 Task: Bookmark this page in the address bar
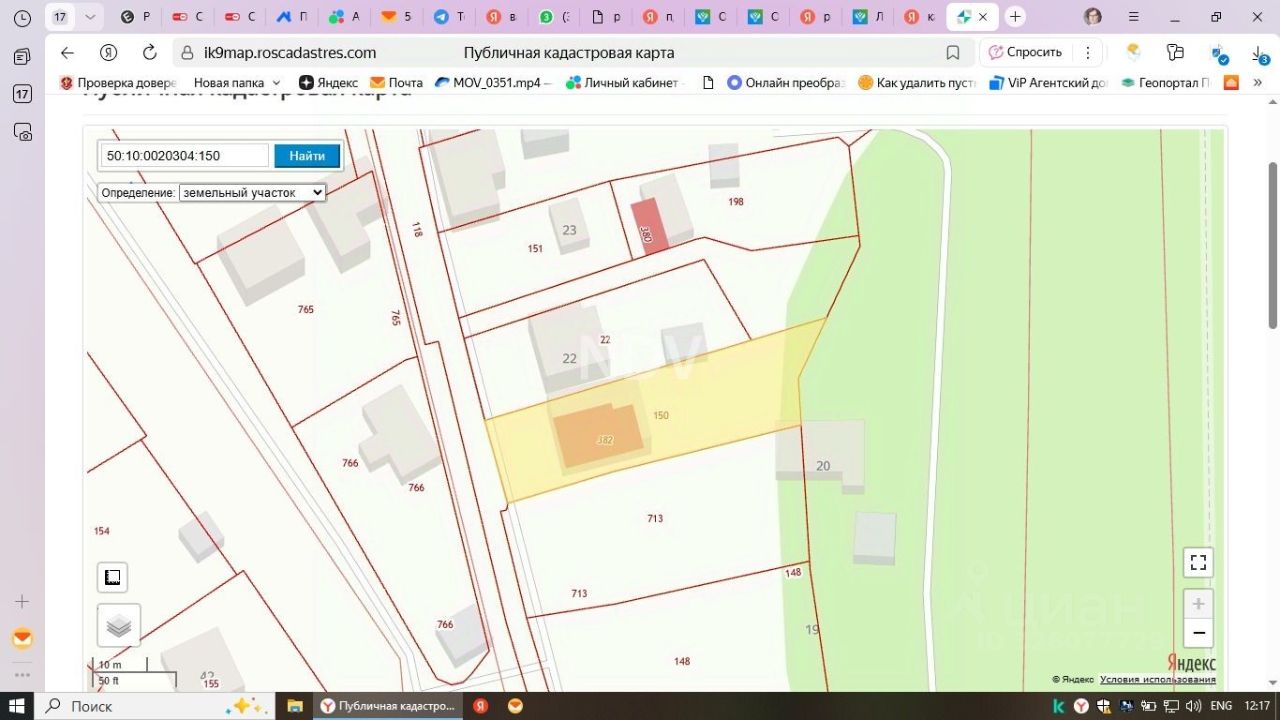953,53
